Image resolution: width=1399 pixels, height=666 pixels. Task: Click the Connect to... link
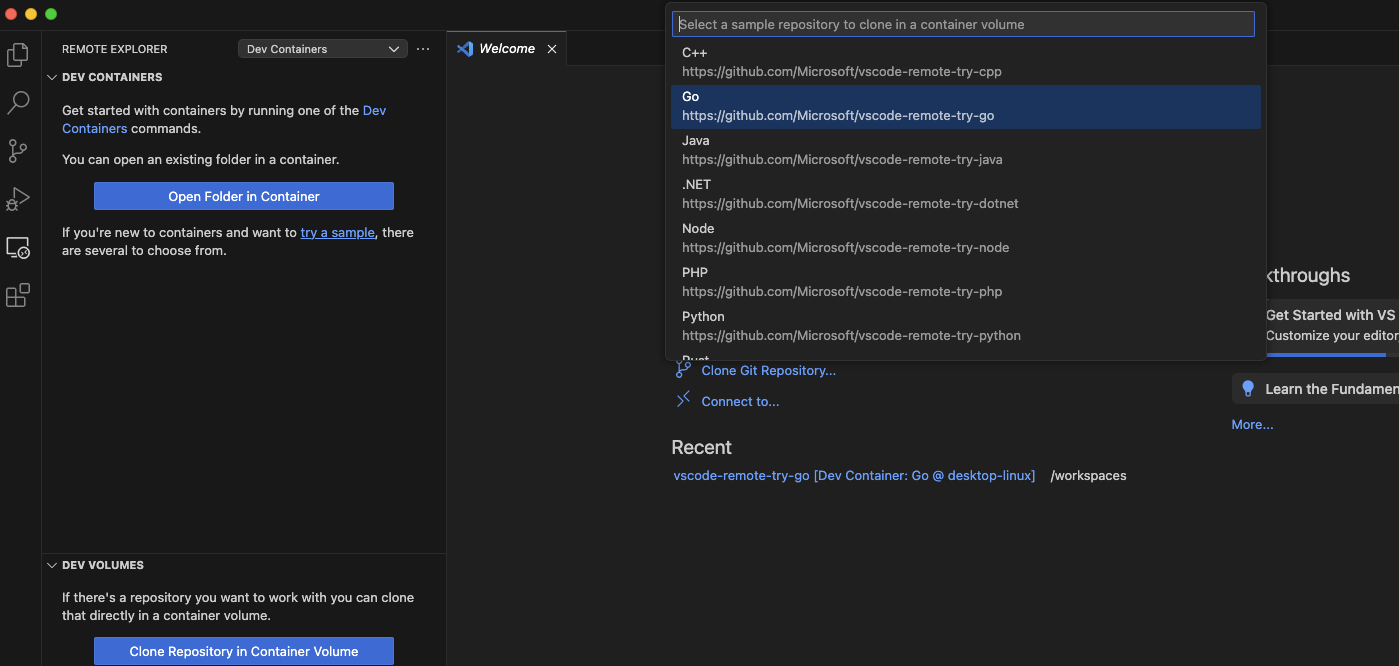tap(740, 401)
